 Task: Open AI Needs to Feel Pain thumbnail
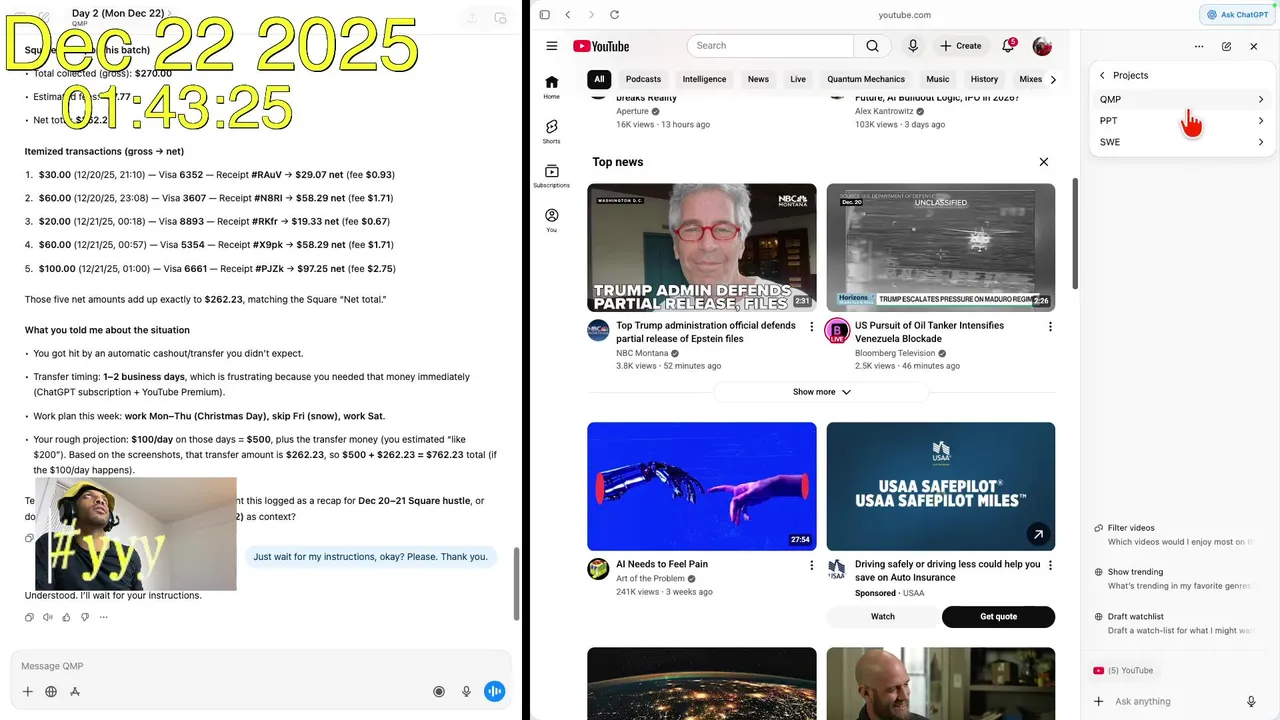pyautogui.click(x=701, y=486)
